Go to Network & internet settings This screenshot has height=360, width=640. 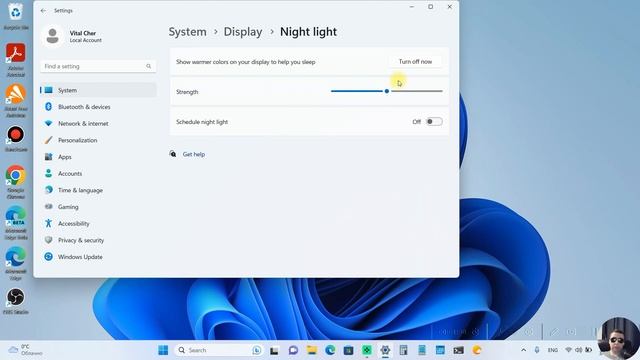coord(98,123)
